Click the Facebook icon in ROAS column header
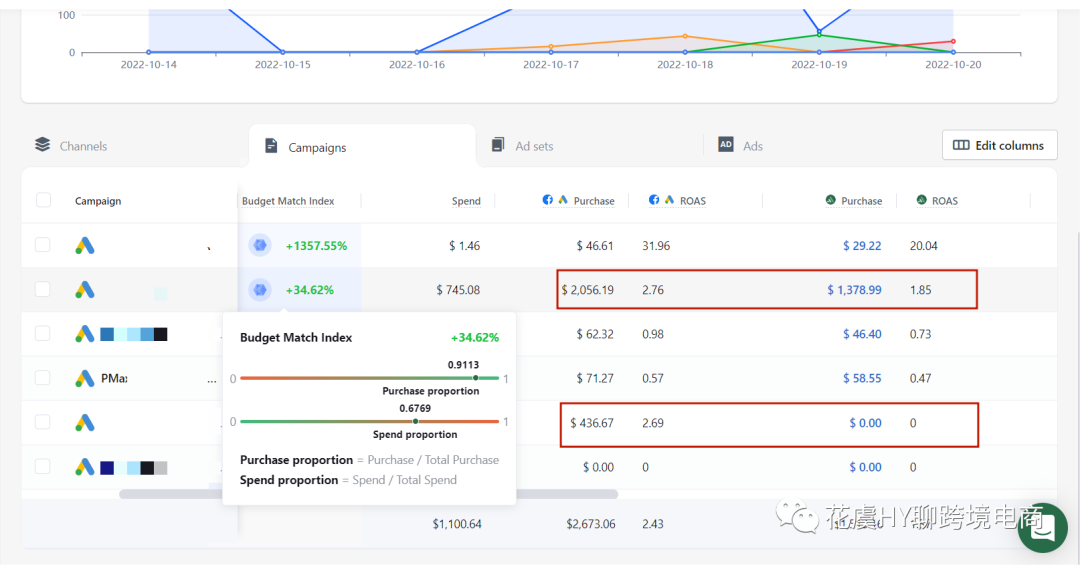The height and width of the screenshot is (565, 1080). pyautogui.click(x=654, y=200)
